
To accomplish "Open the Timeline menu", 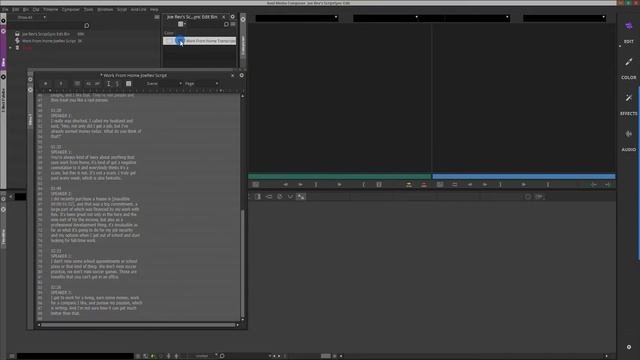I will tap(51, 9).
